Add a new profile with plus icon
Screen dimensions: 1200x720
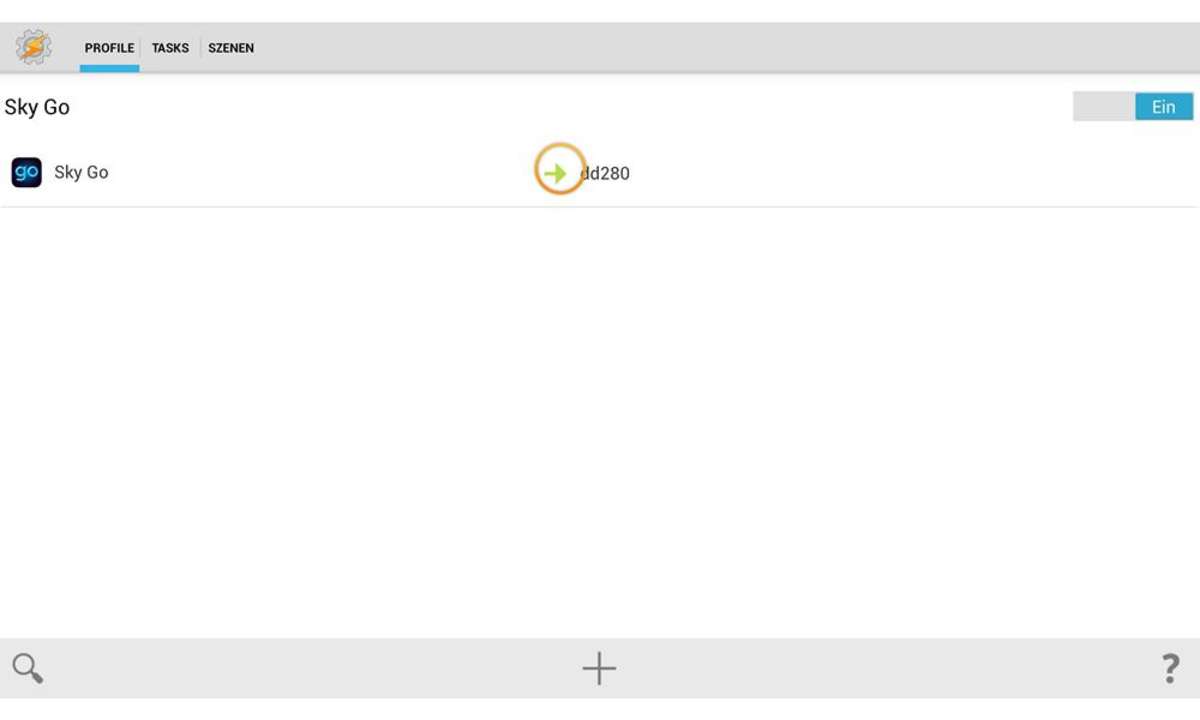click(599, 668)
